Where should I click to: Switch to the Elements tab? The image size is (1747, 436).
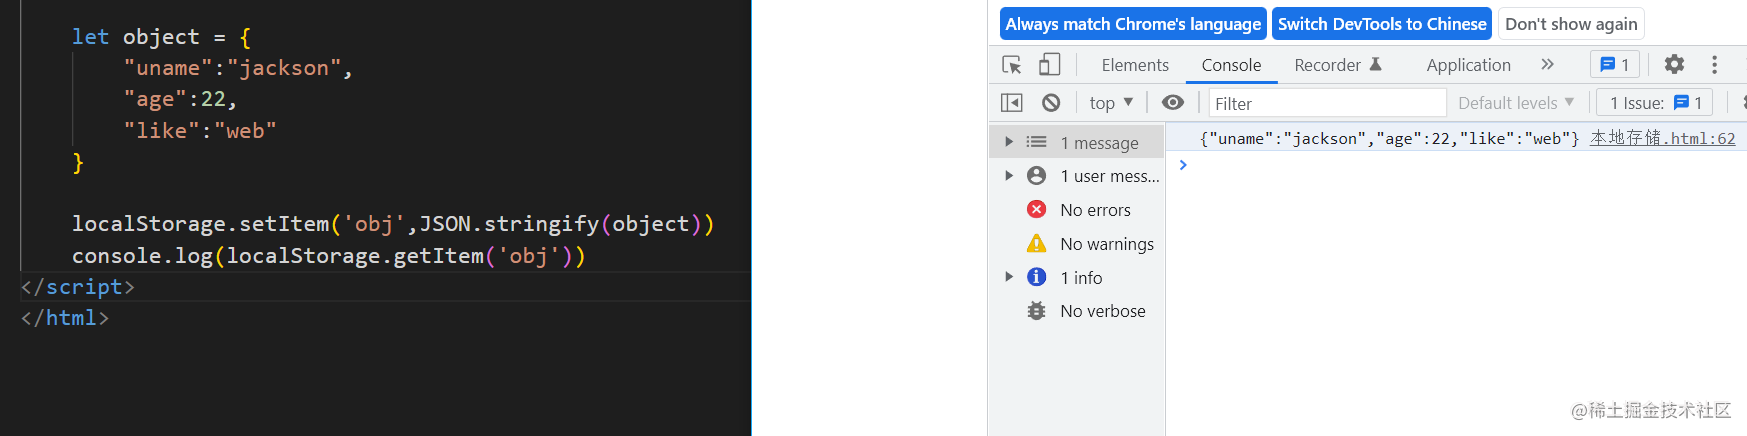click(1135, 65)
